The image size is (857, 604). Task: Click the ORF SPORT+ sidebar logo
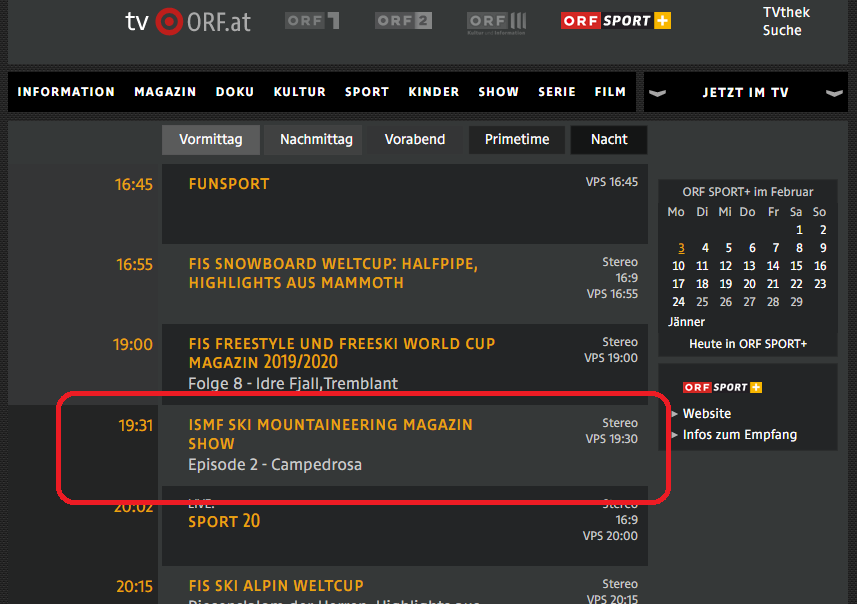point(722,388)
